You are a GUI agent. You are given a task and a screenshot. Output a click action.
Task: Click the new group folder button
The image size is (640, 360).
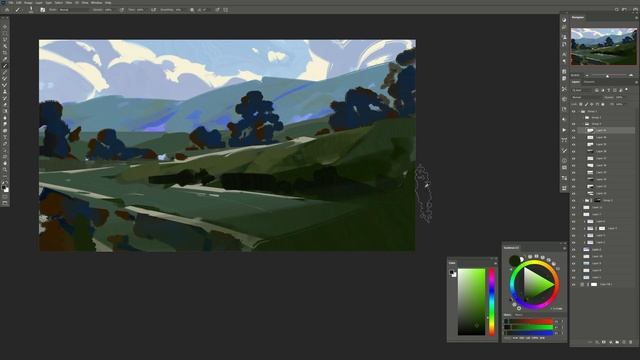[x=617, y=342]
